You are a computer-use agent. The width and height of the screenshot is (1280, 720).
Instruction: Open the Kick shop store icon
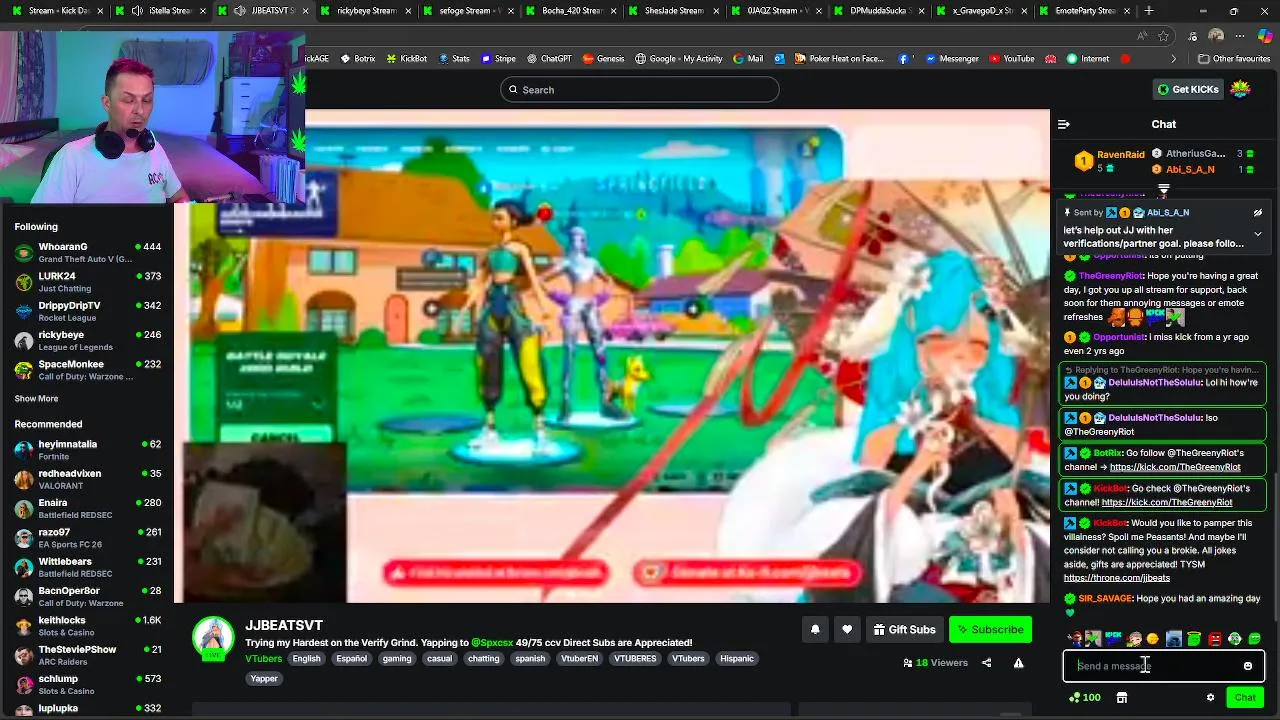(x=1122, y=698)
